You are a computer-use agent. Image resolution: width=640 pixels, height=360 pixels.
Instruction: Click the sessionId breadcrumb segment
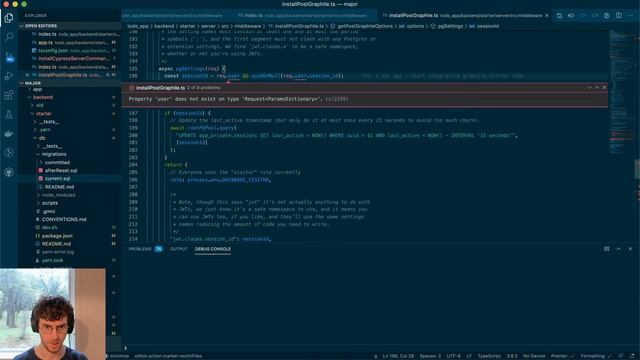click(487, 26)
